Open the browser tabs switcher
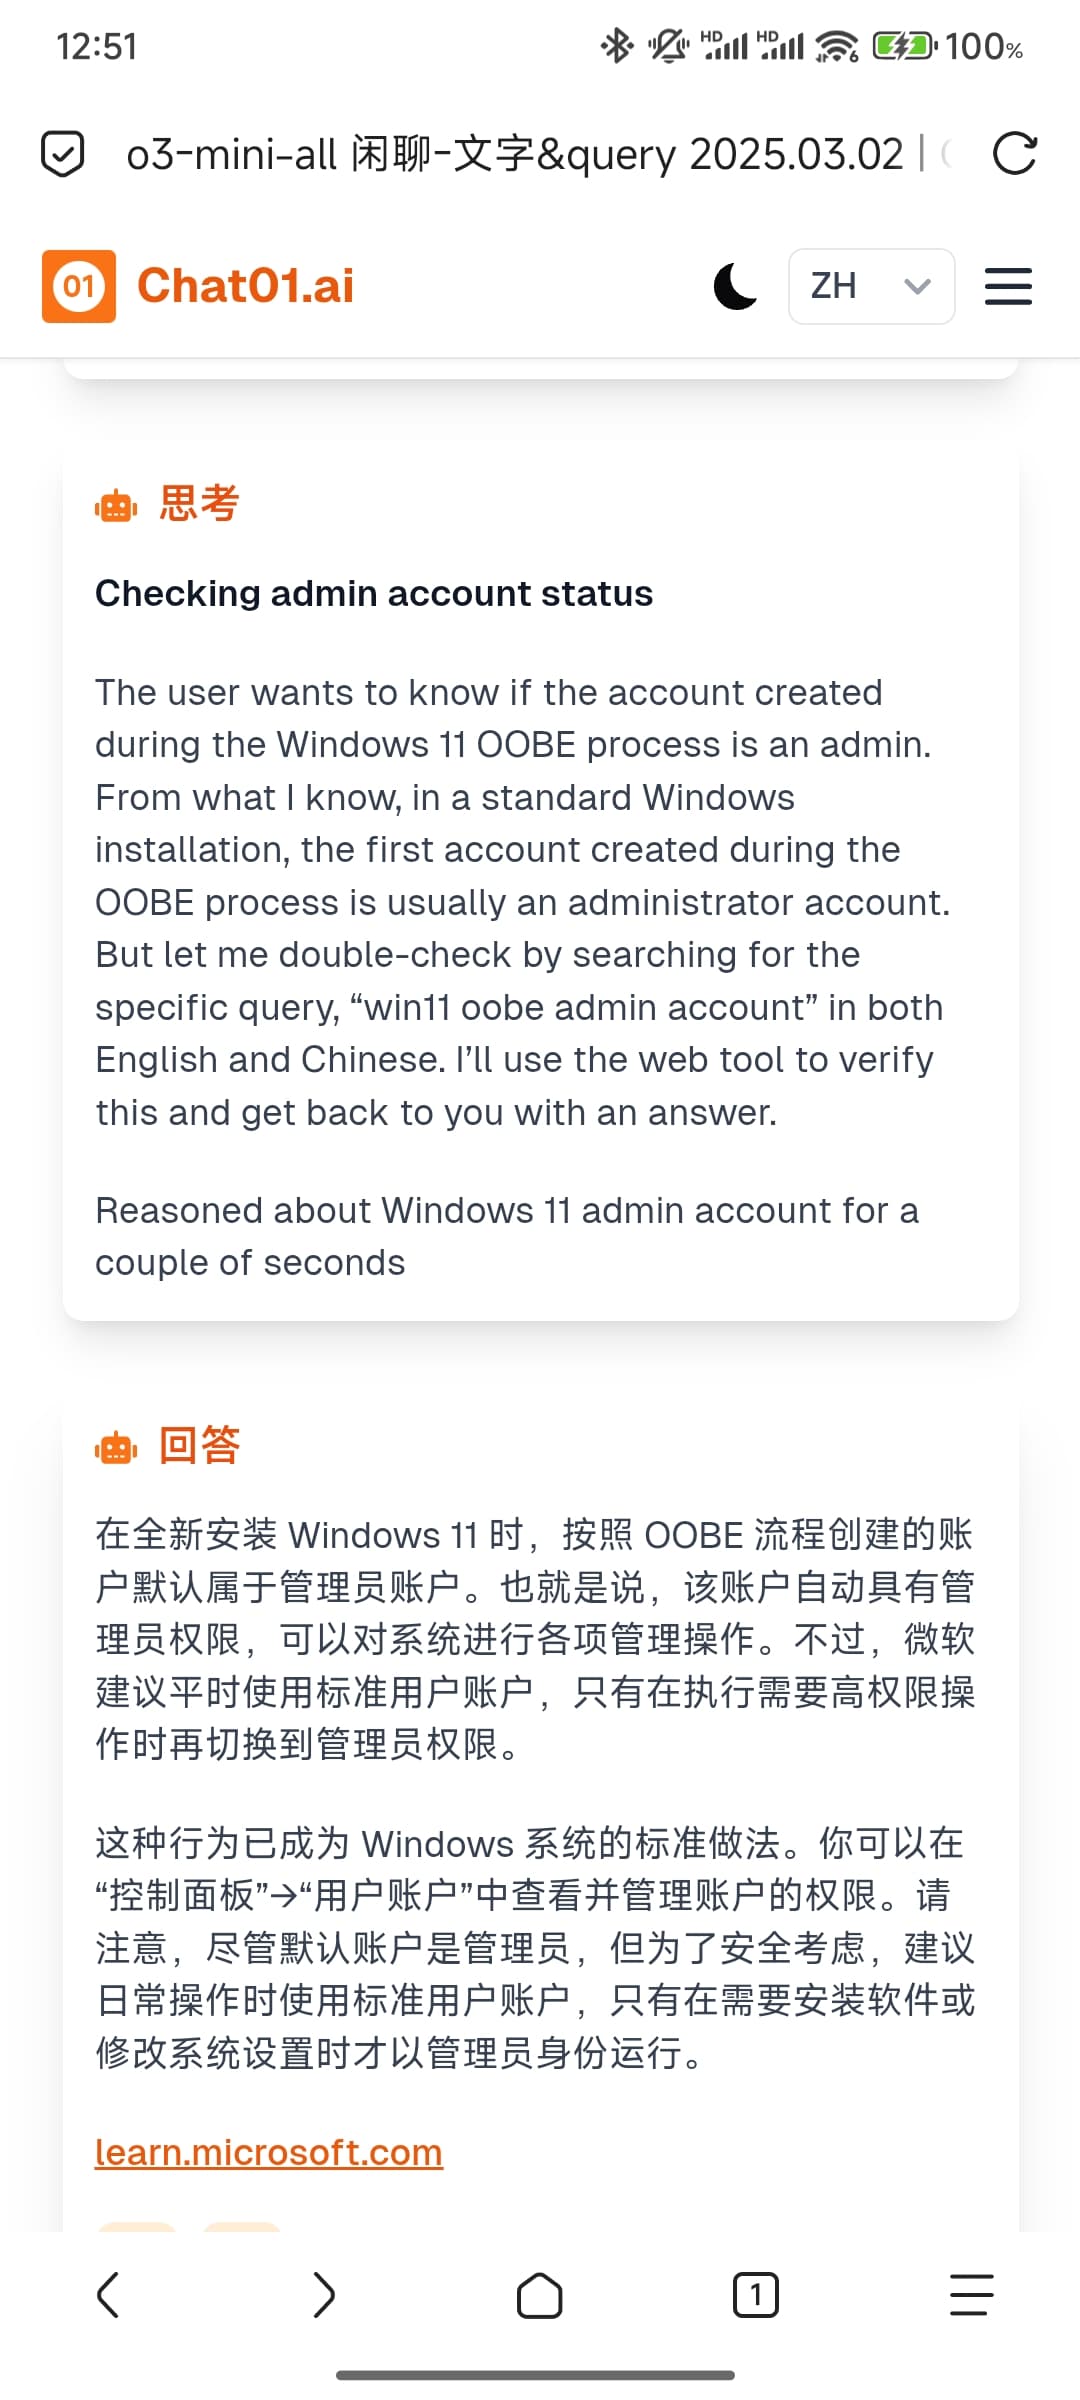Screen dimensions: 1080x2400 (756, 2295)
